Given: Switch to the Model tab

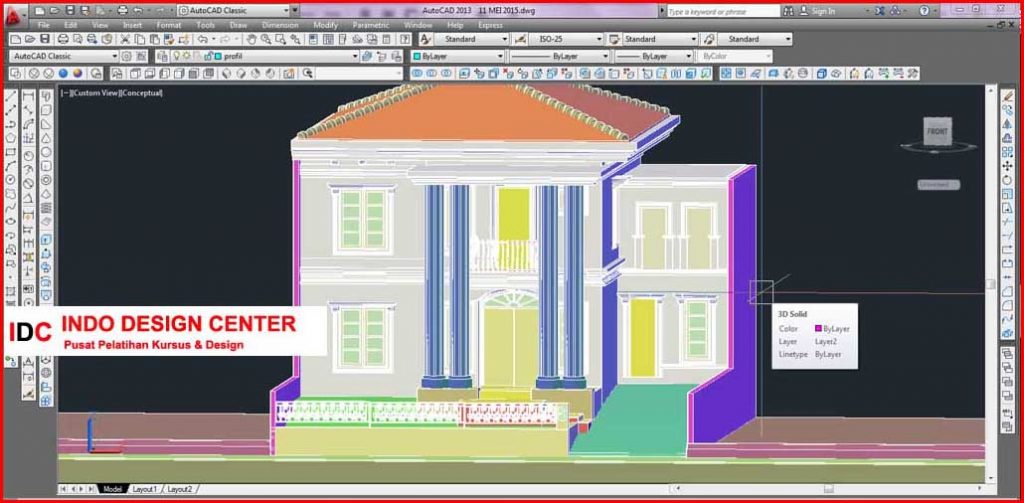Looking at the screenshot, I should click(x=112, y=489).
